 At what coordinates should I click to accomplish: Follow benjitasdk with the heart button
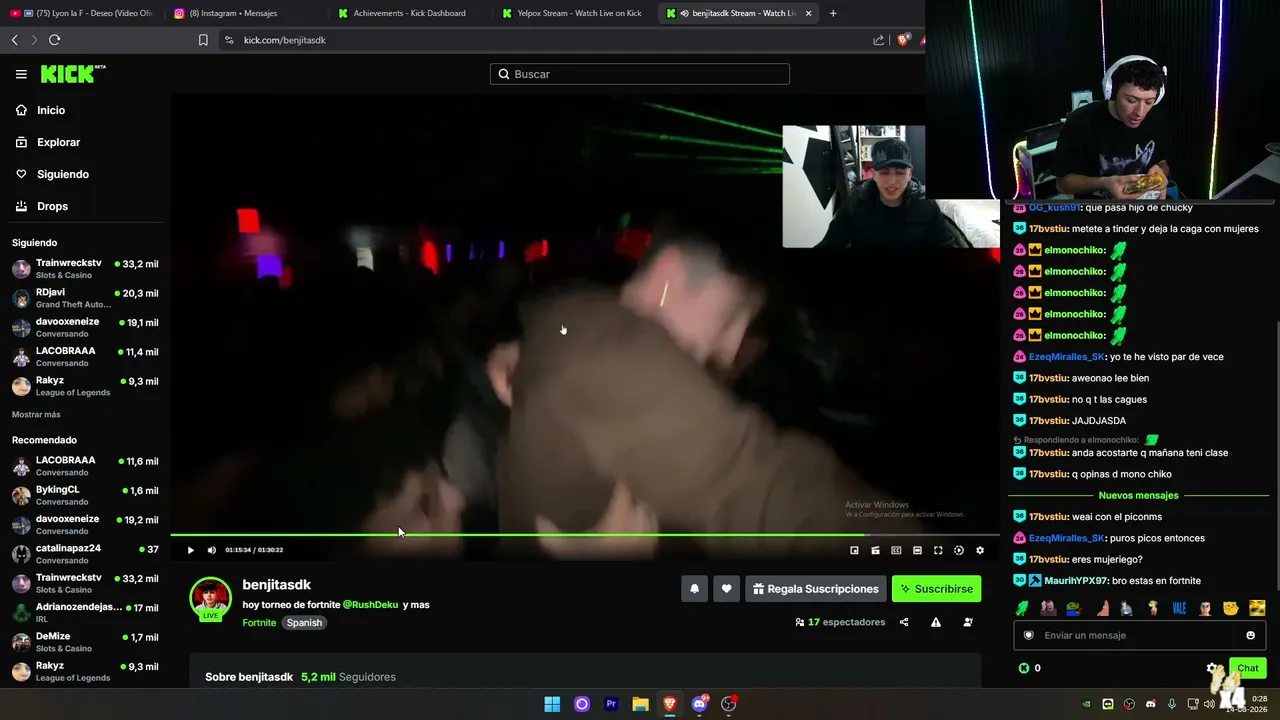pos(727,589)
